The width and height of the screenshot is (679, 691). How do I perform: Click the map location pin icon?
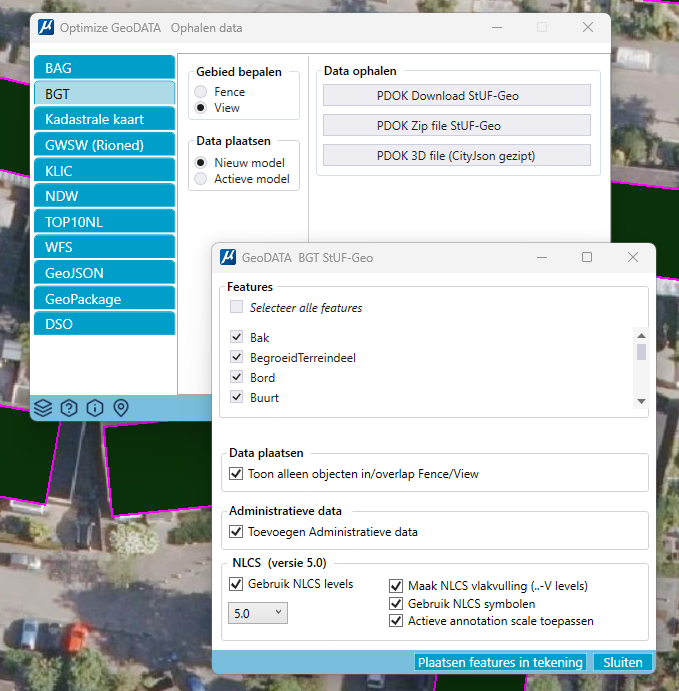tap(121, 408)
